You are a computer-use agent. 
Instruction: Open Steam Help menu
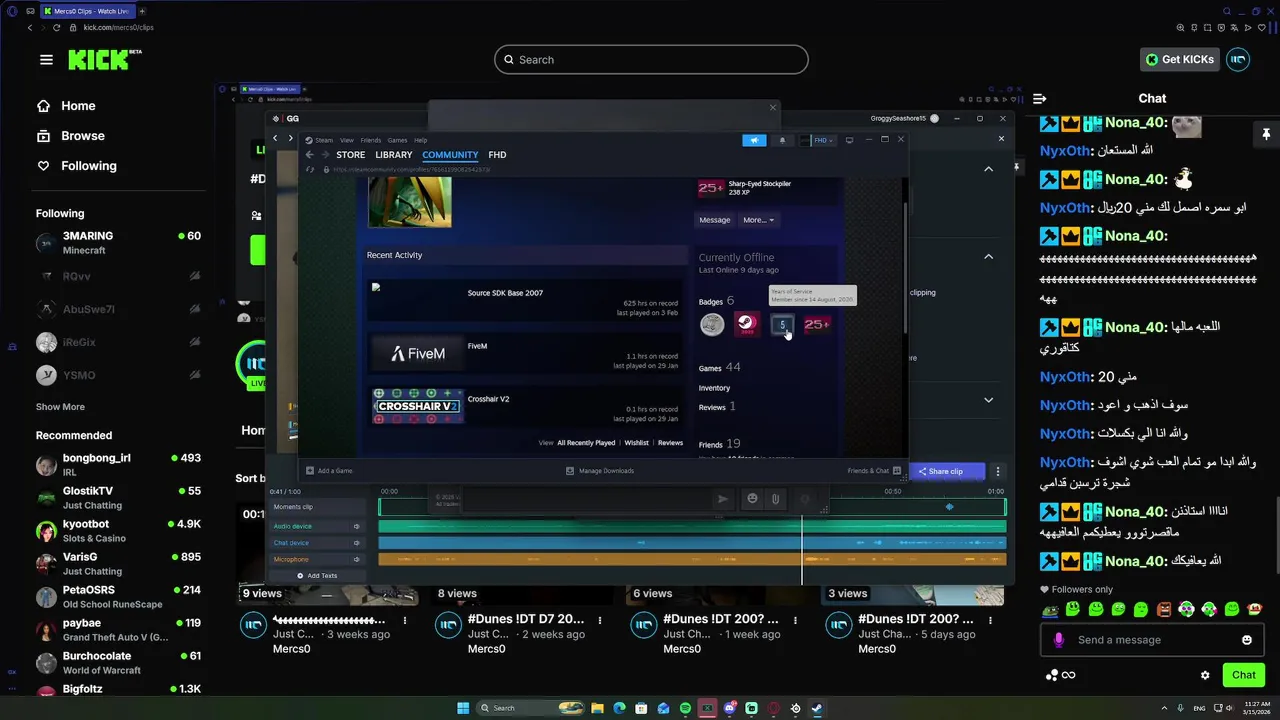[421, 140]
